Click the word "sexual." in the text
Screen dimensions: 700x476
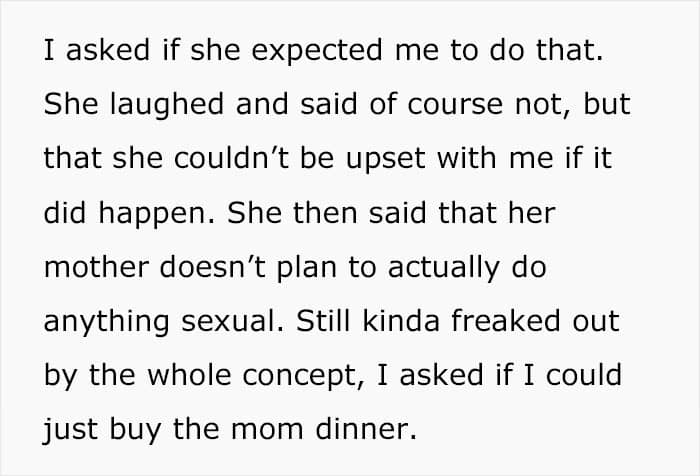coord(233,321)
